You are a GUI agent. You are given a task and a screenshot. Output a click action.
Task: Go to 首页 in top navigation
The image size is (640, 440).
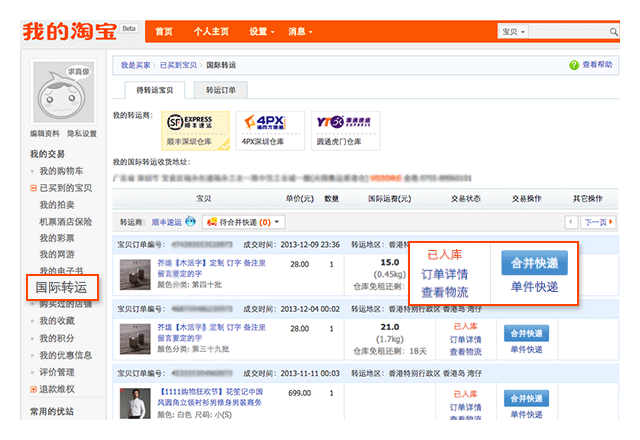click(x=164, y=31)
